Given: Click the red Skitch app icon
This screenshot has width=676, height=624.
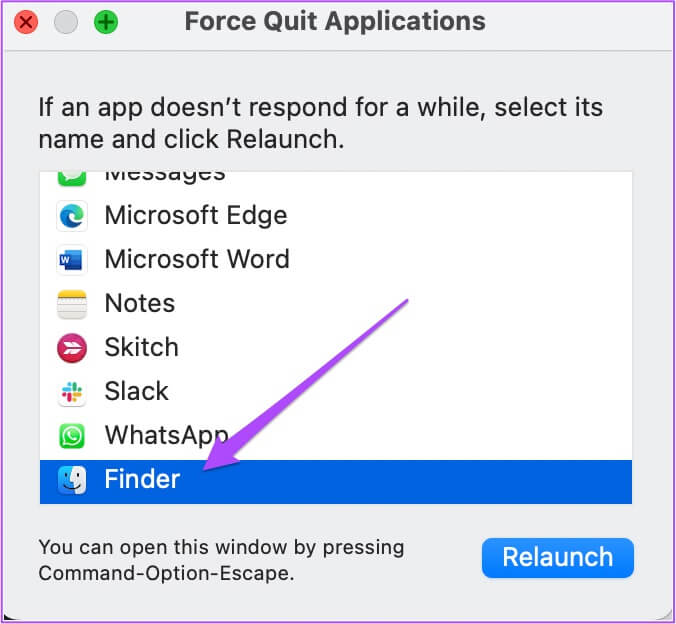Looking at the screenshot, I should pyautogui.click(x=73, y=348).
